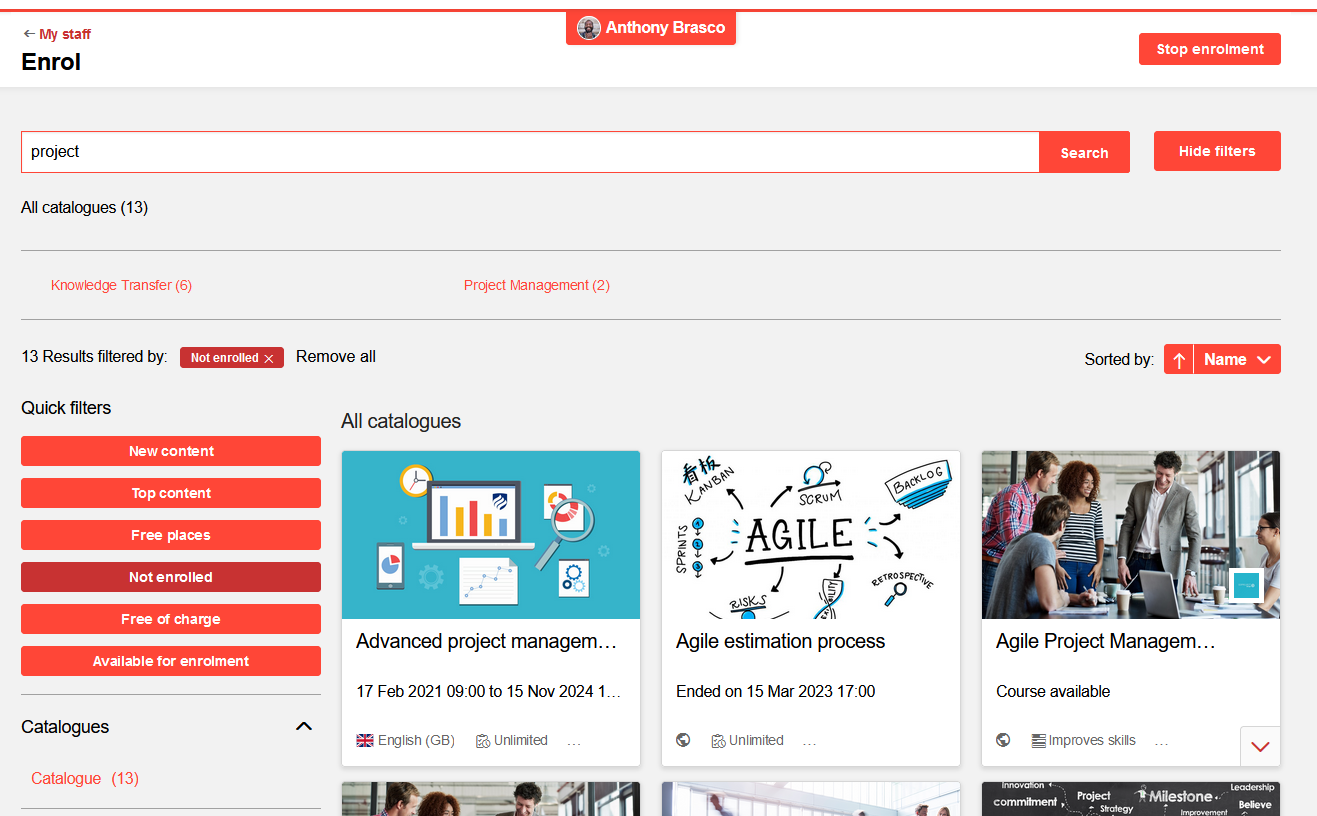Select Knowledge Transfer (6) catalogue
The width and height of the screenshot is (1317, 816).
(x=121, y=285)
